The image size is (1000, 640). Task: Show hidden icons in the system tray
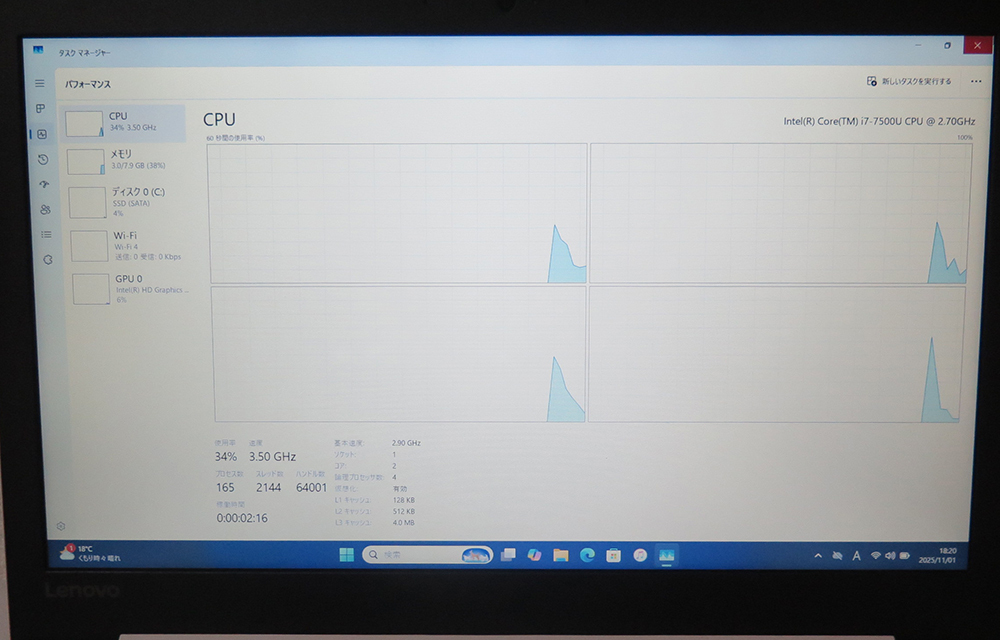817,553
